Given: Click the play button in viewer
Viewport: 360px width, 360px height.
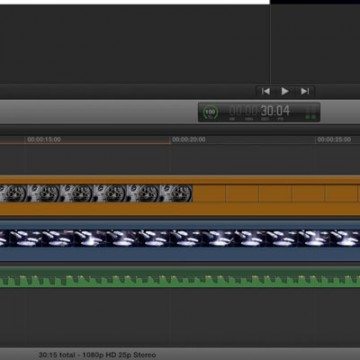Looking at the screenshot, I should [285, 91].
